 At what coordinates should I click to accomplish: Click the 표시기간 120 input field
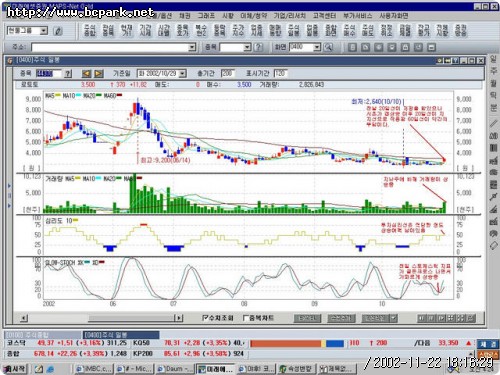[x=280, y=74]
